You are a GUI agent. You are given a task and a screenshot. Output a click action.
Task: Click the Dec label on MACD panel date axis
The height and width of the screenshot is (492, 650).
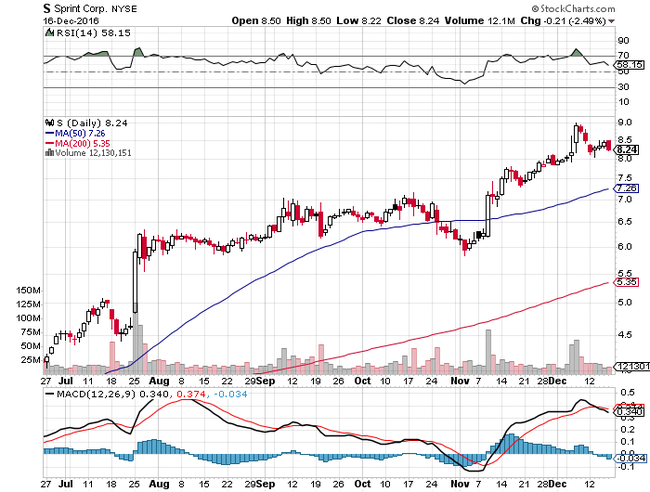(x=558, y=484)
